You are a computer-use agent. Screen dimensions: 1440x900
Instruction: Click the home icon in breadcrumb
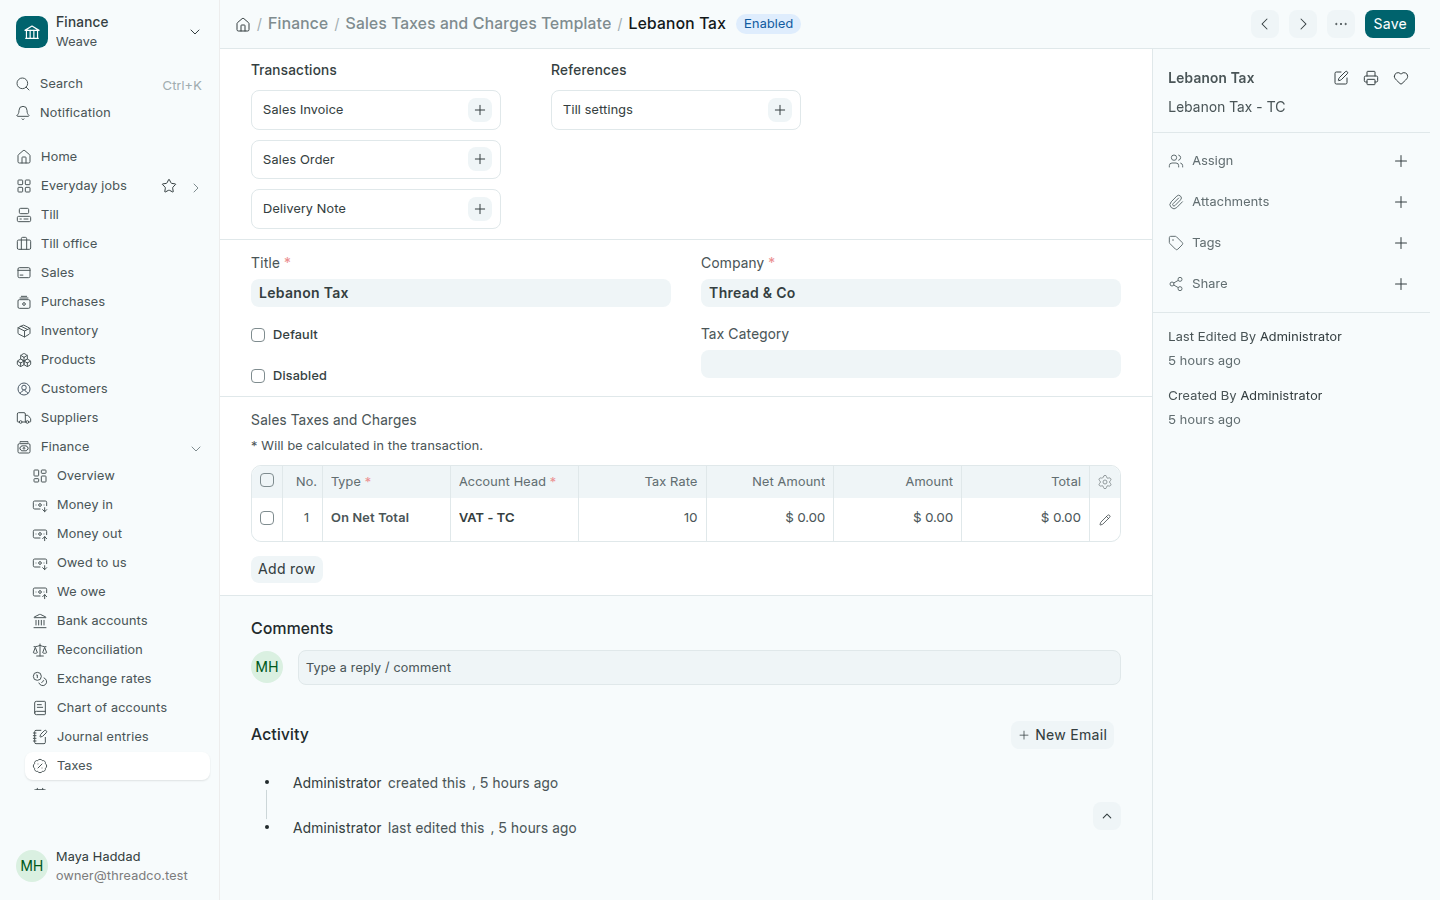click(x=243, y=25)
